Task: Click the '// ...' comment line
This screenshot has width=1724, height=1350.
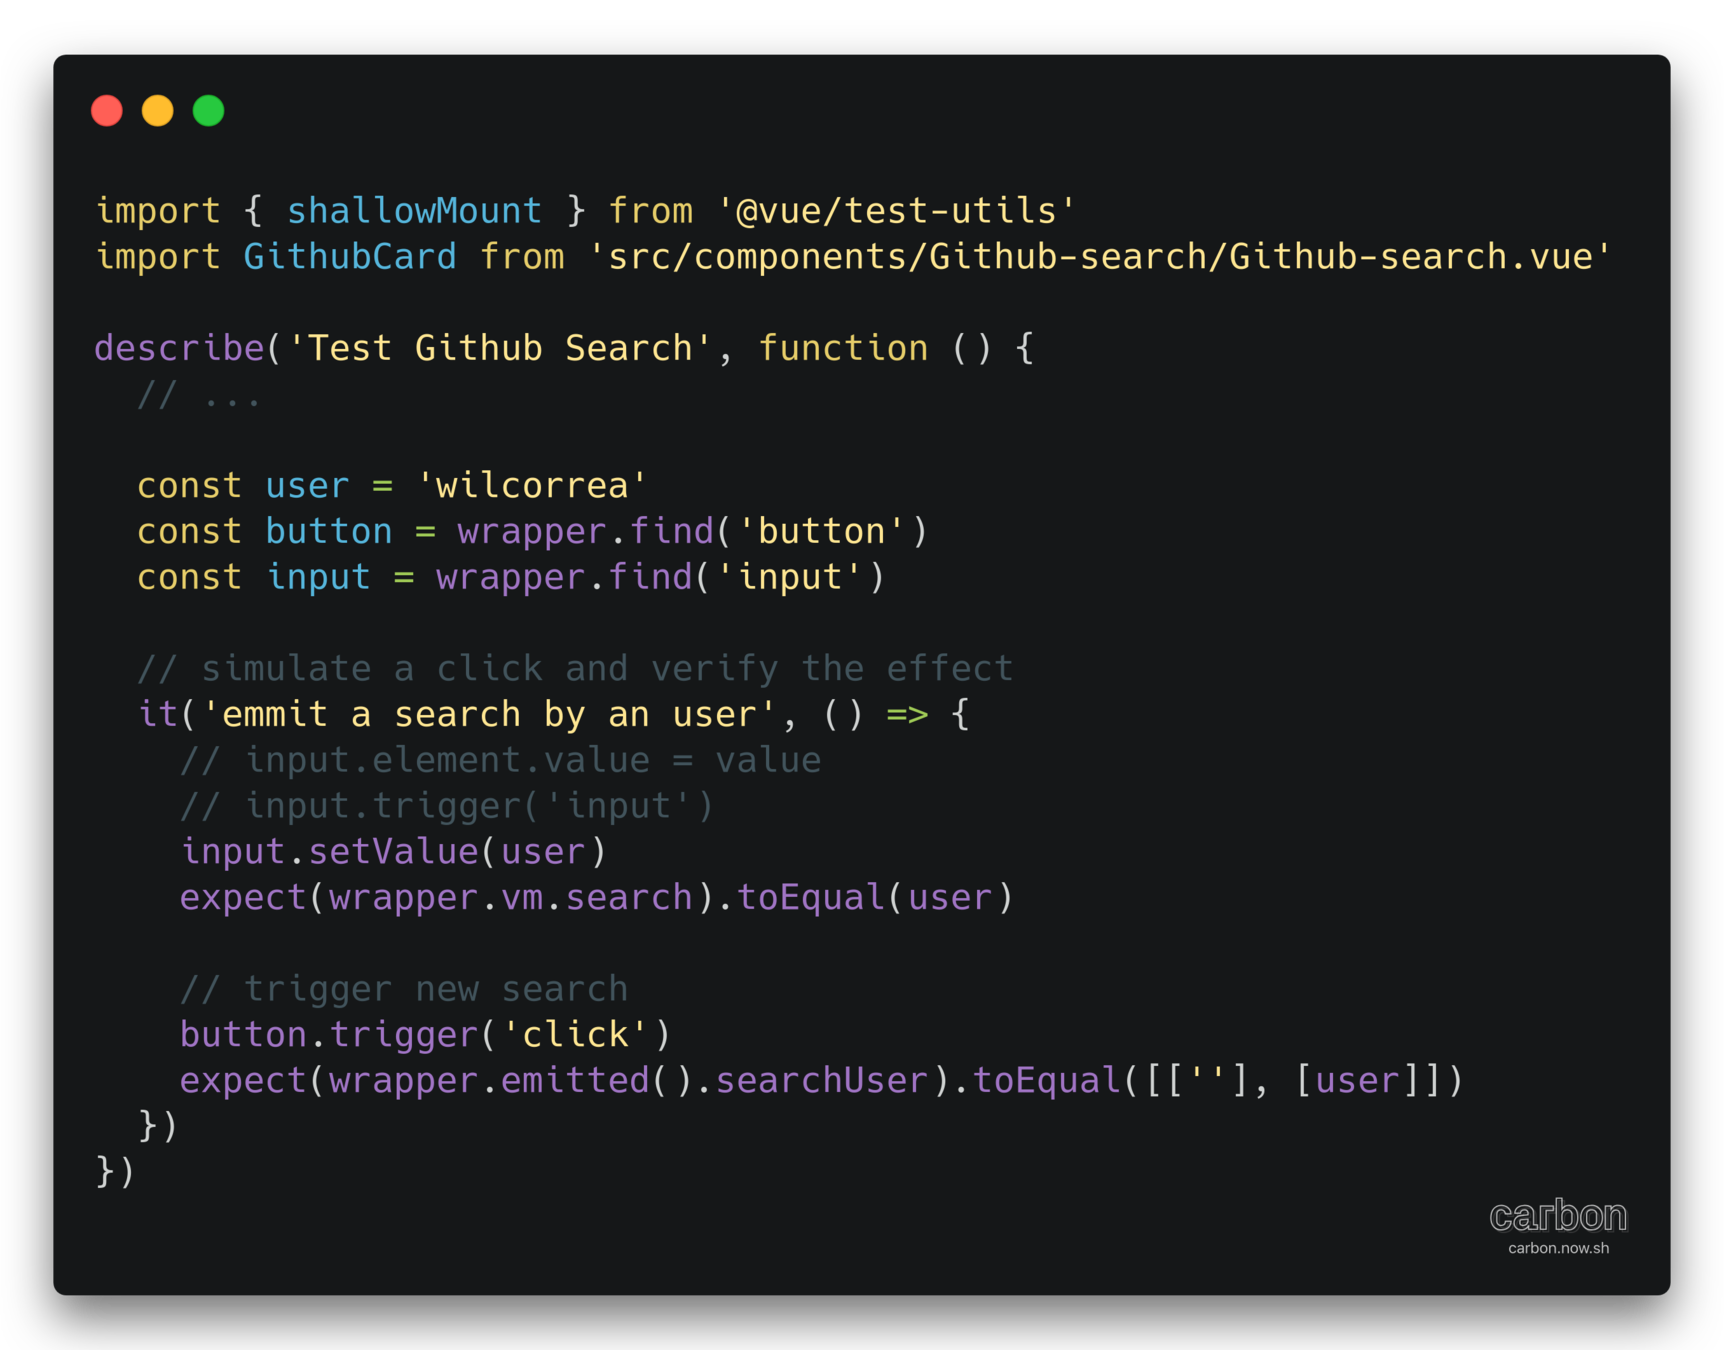Action: click(x=200, y=395)
